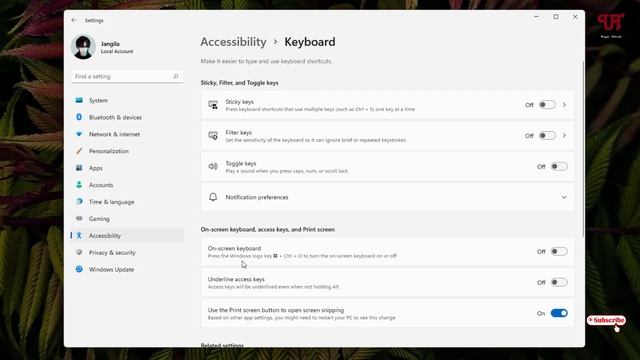Click the Jangila account name
The width and height of the screenshot is (640, 360).
[x=110, y=44]
